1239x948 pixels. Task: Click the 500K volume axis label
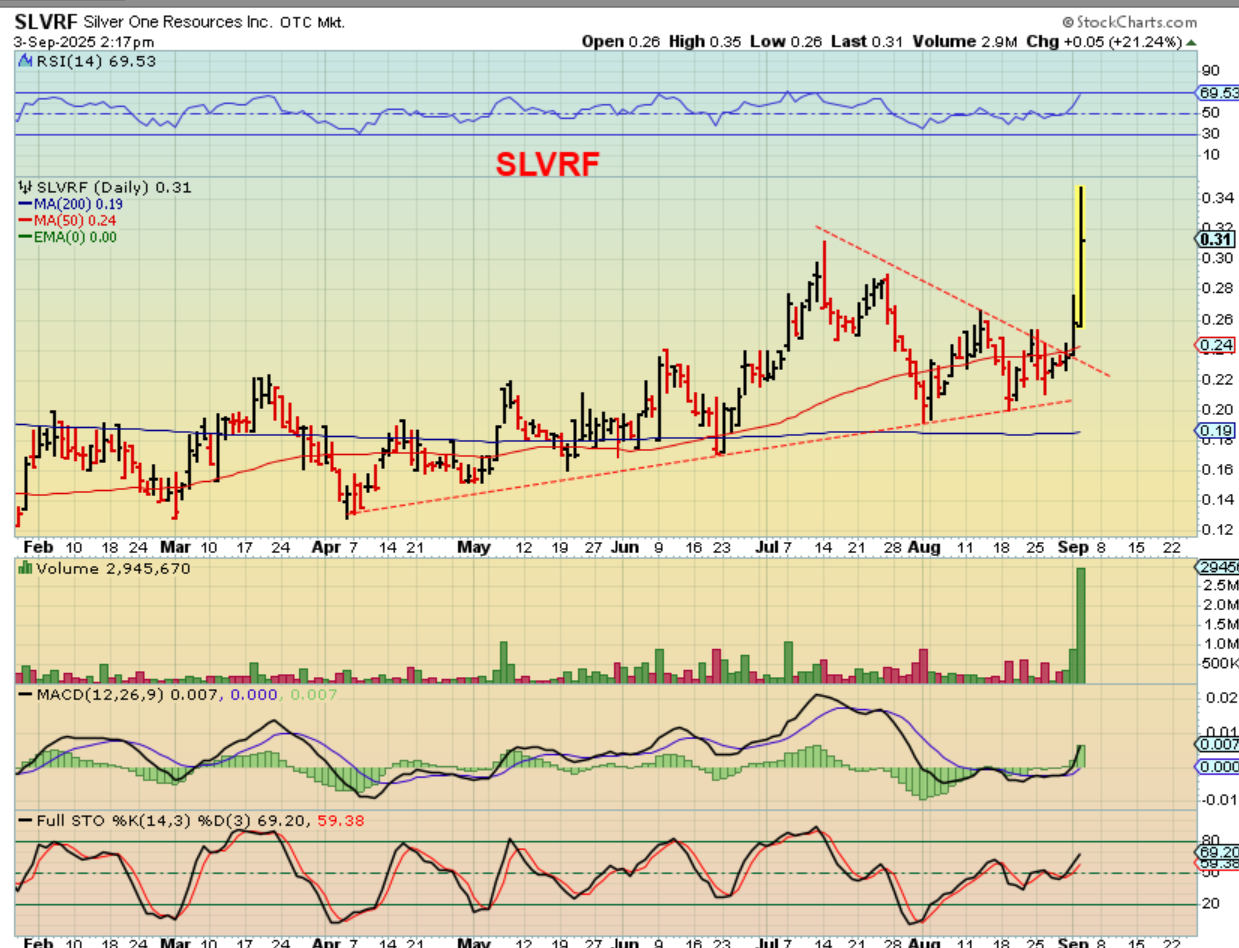(x=1219, y=664)
